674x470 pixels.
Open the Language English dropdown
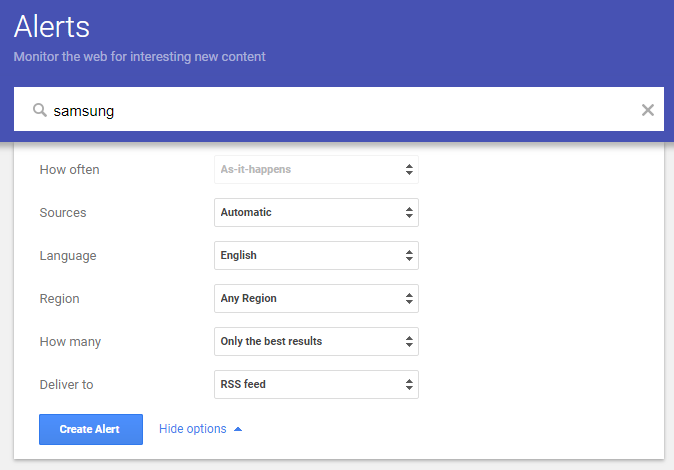[316, 255]
